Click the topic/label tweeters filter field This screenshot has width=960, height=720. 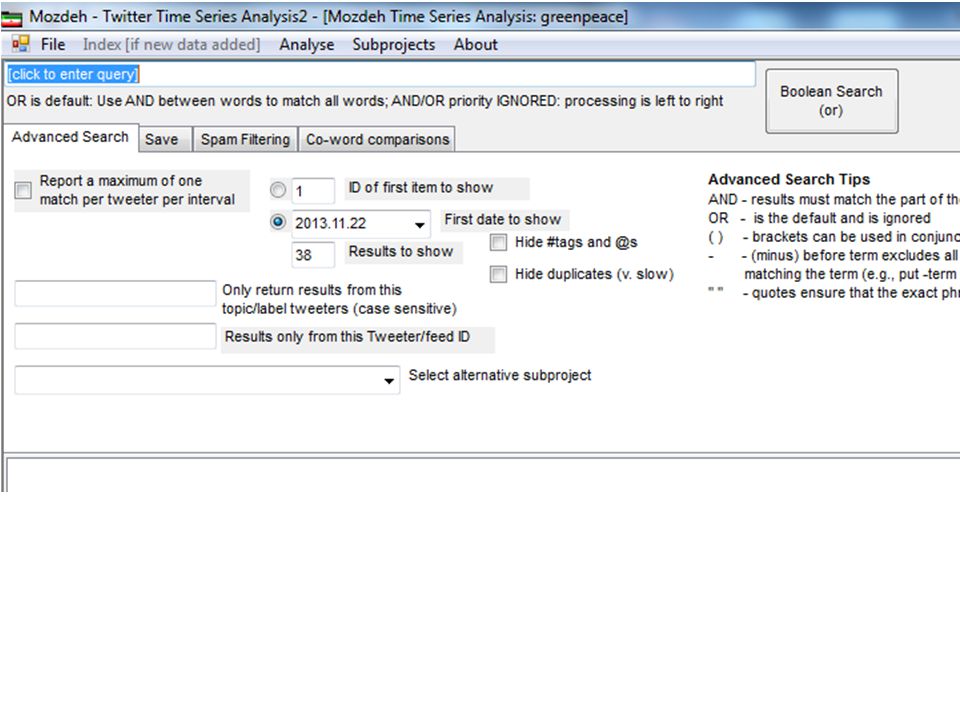point(115,293)
